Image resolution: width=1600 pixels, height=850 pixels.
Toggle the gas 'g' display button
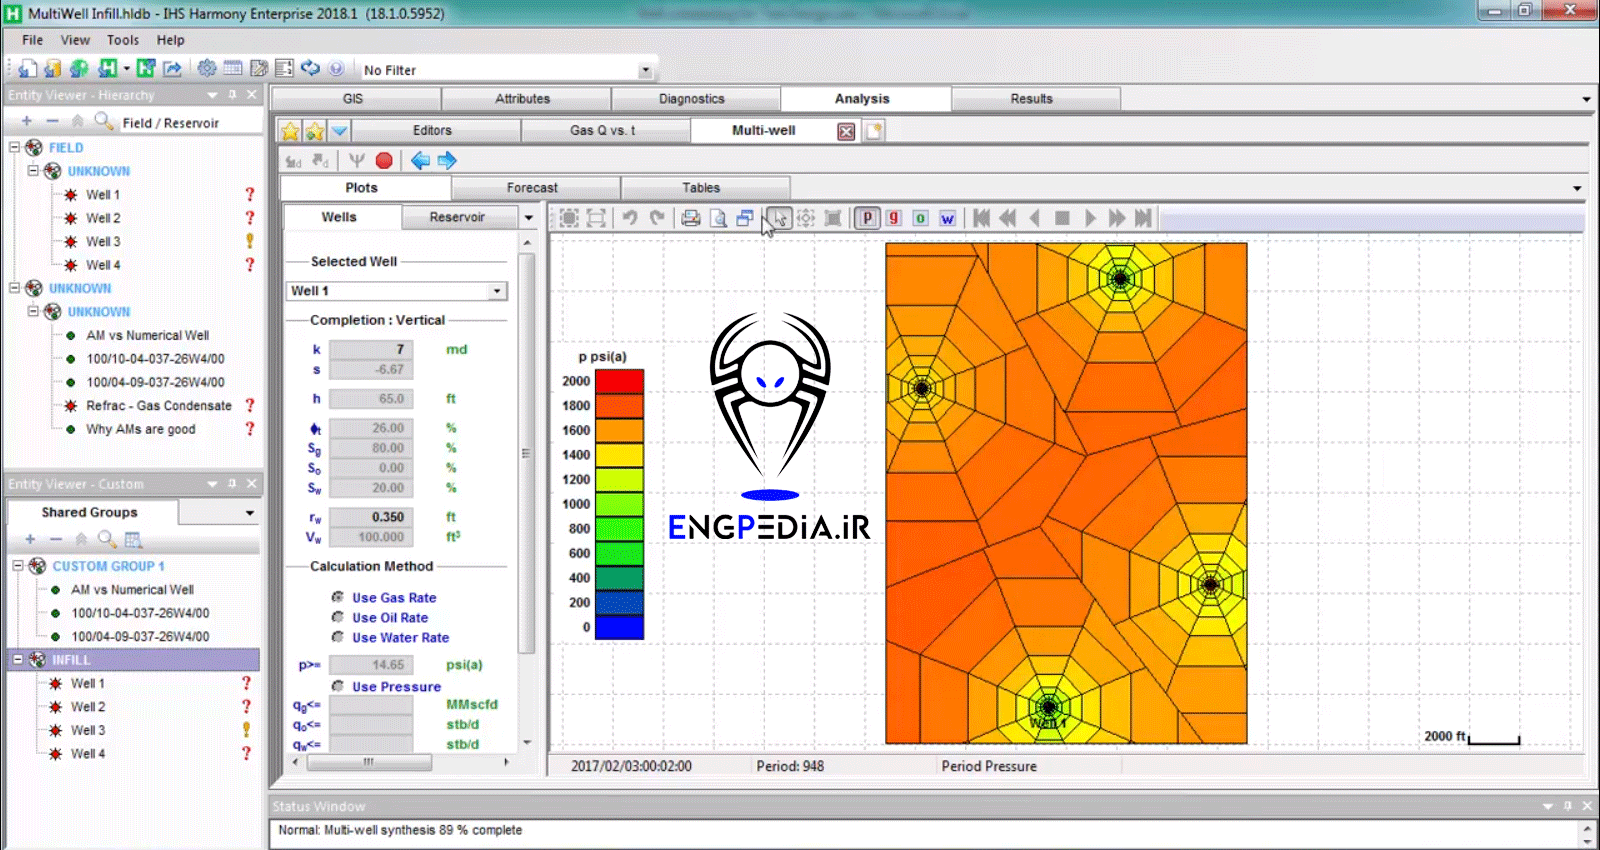point(894,218)
